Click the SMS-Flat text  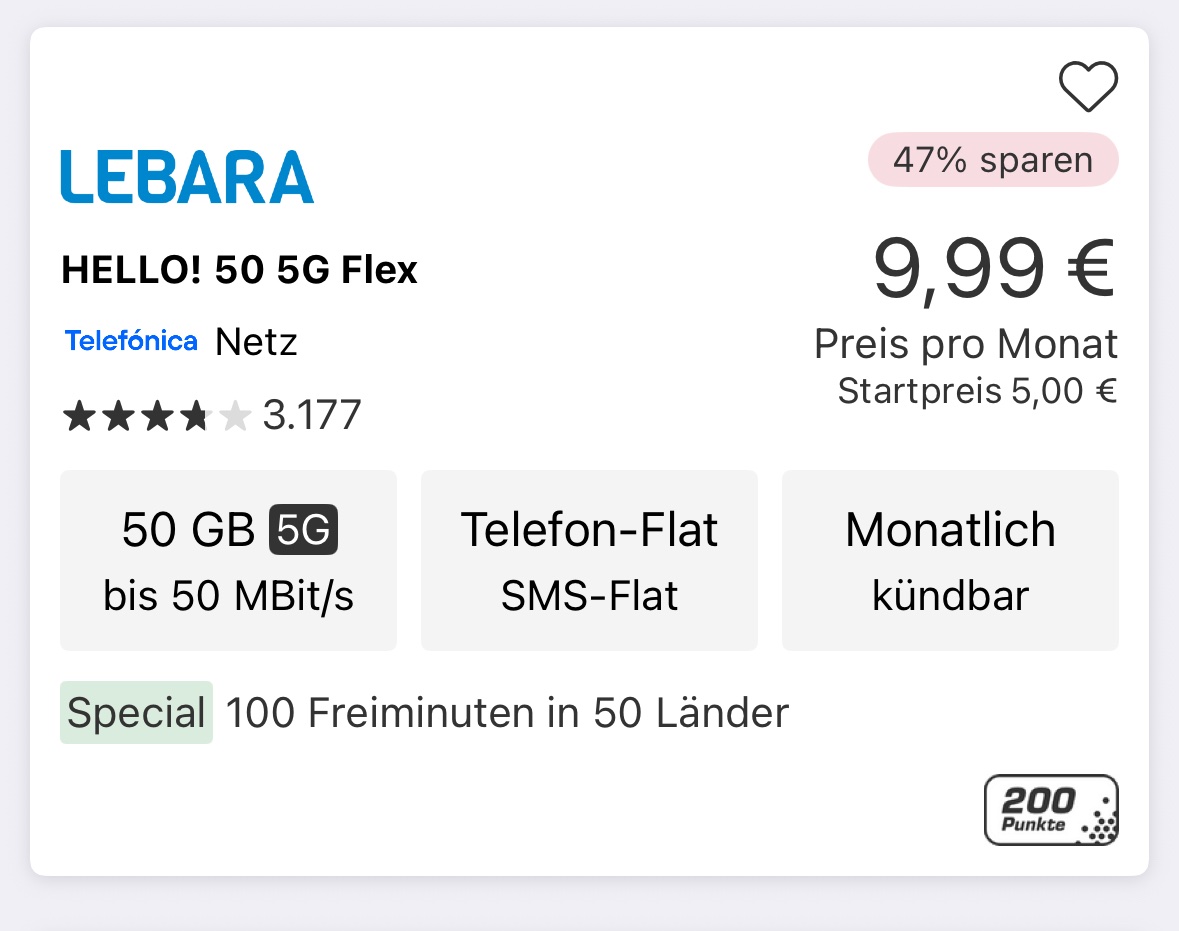[589, 596]
